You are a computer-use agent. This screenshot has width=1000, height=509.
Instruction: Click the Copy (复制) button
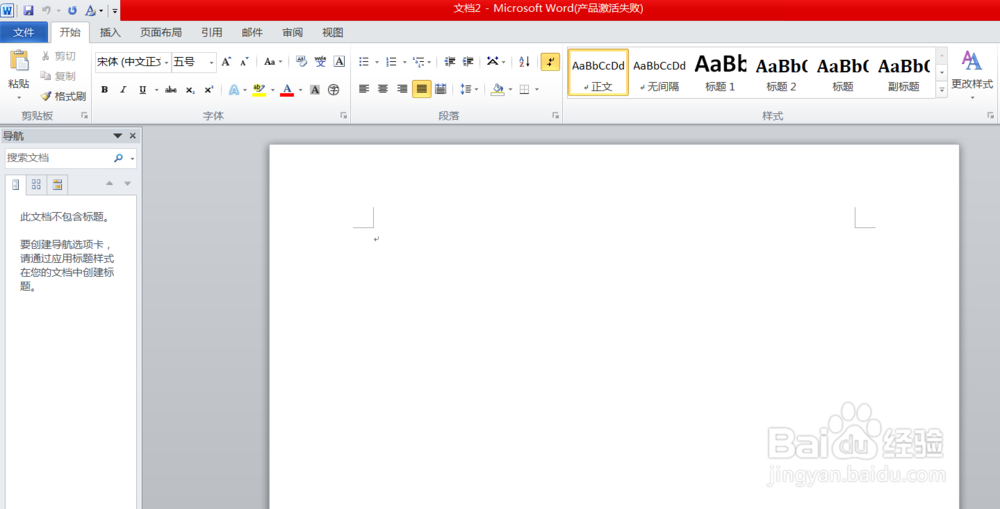coord(58,76)
